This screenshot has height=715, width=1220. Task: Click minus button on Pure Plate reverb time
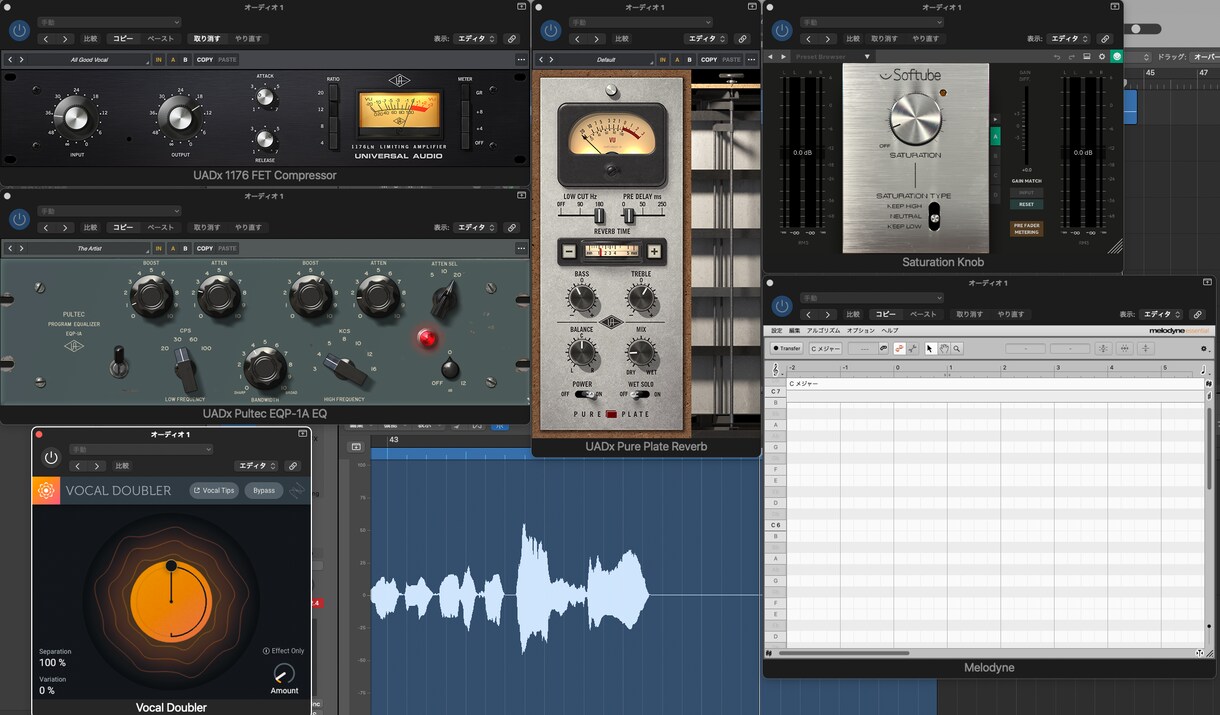pos(569,252)
